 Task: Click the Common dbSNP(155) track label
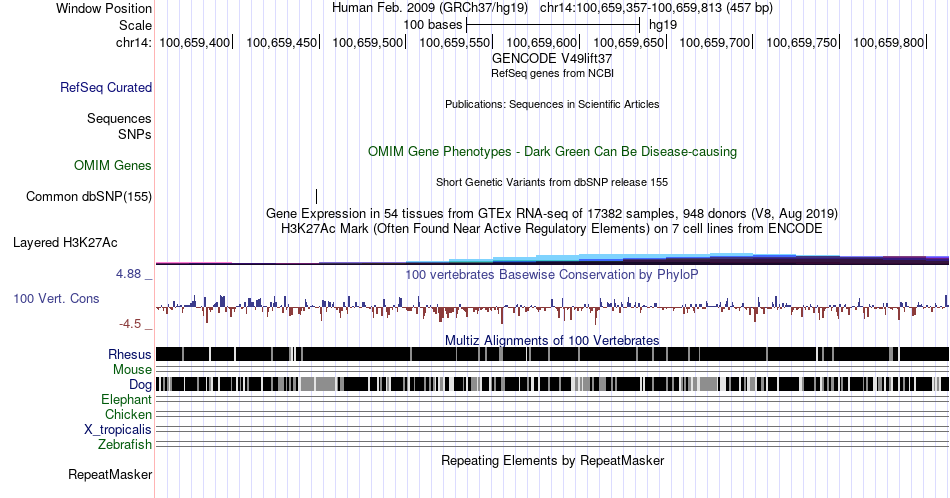pyautogui.click(x=89, y=196)
